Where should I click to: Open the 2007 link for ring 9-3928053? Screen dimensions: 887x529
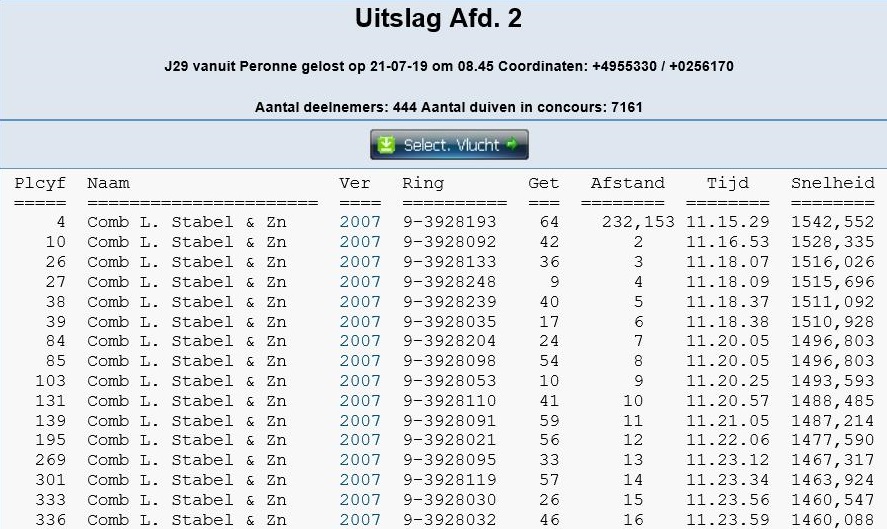(360, 381)
